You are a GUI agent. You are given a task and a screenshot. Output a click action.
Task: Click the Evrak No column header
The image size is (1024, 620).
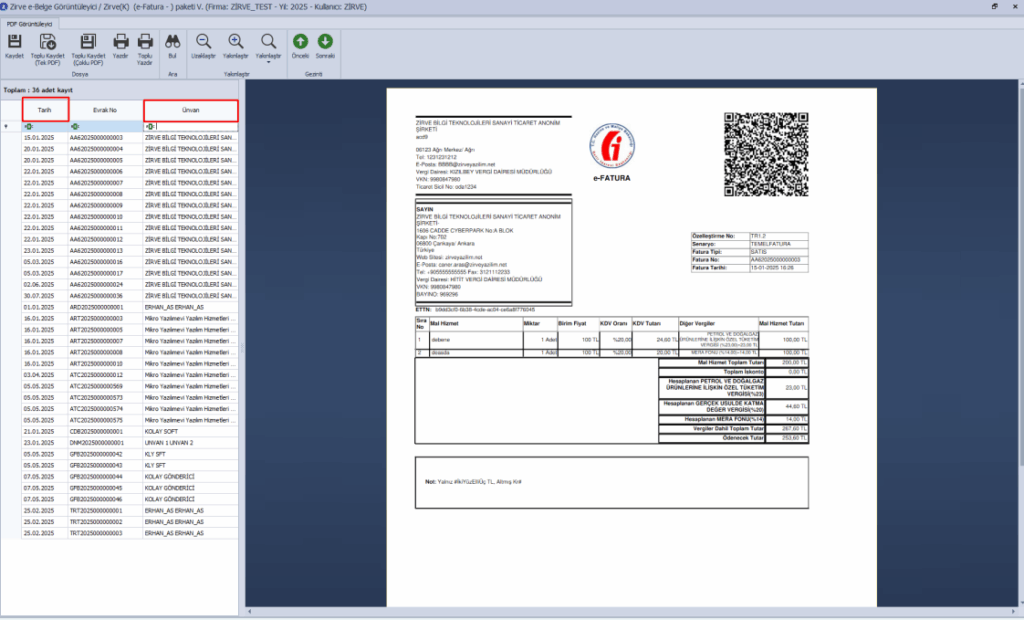[x=105, y=110]
